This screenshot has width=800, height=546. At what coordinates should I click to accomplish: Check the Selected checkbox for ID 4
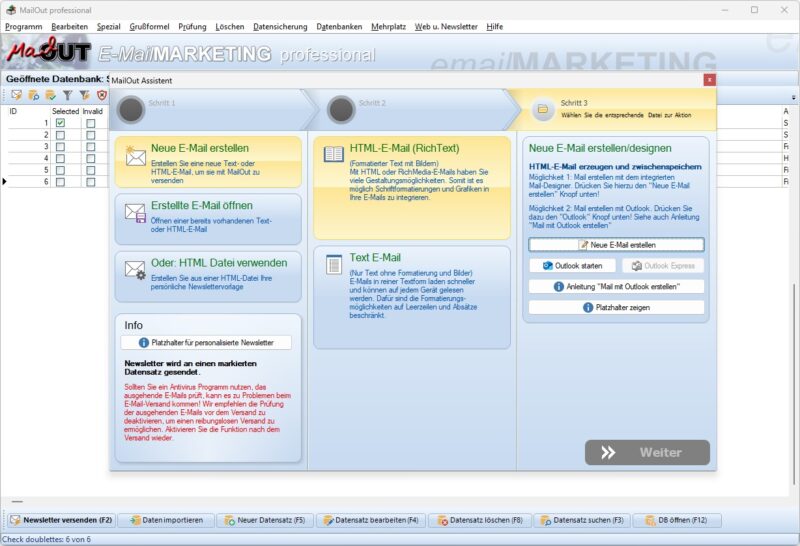60,158
